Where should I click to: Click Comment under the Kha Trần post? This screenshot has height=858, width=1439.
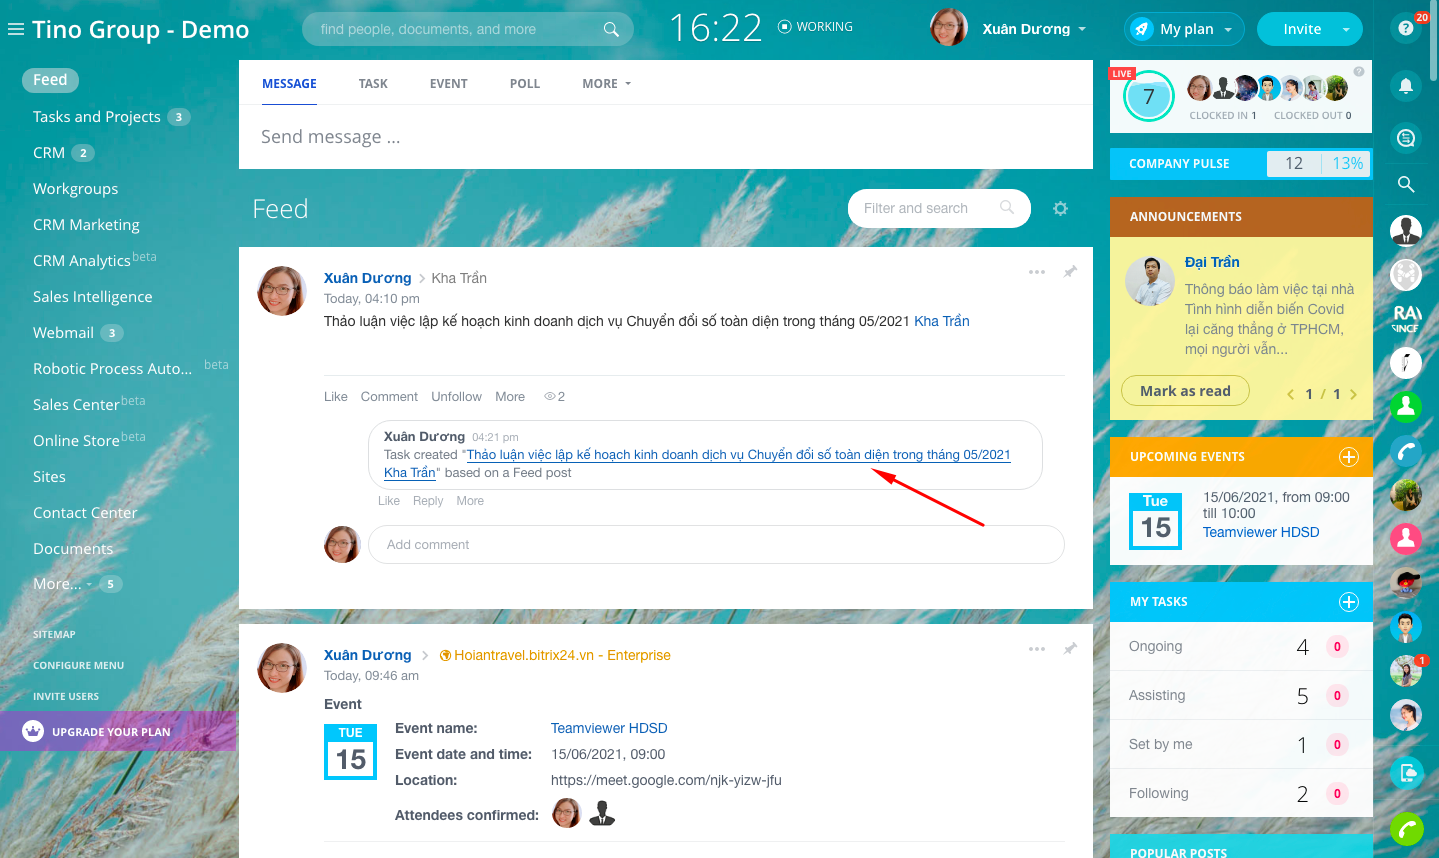(x=389, y=397)
